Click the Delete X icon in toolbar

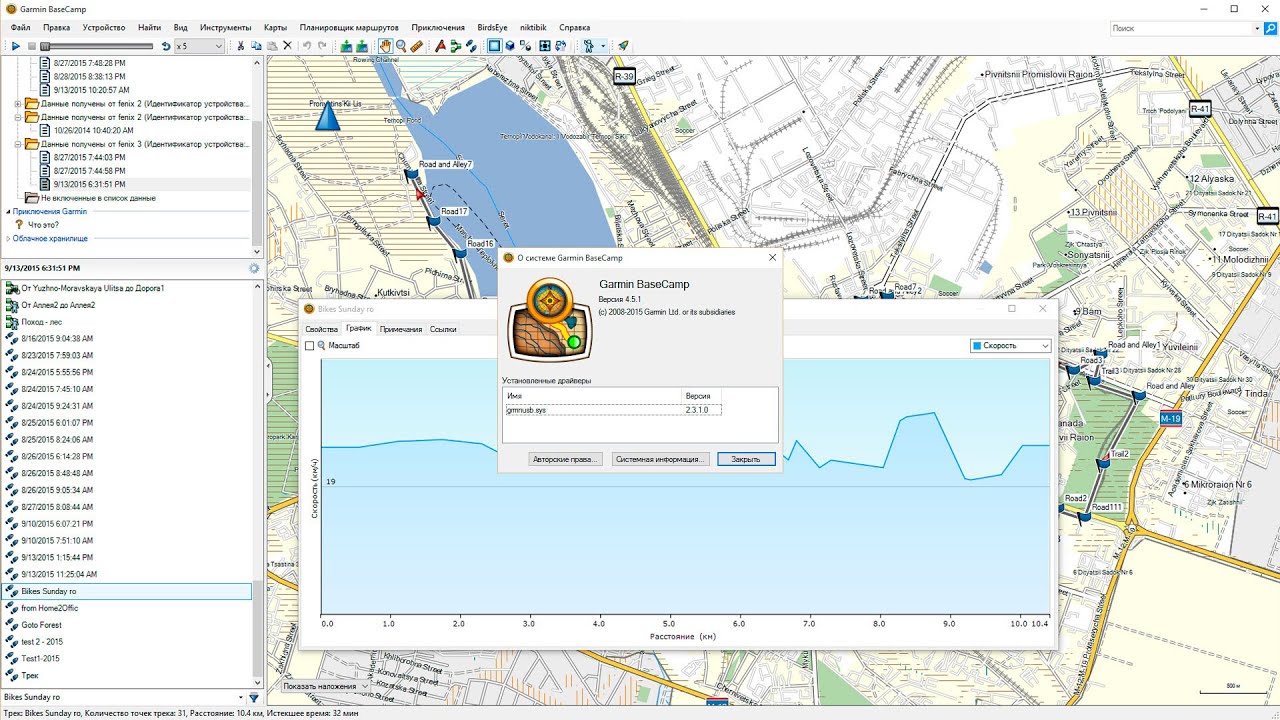[288, 46]
